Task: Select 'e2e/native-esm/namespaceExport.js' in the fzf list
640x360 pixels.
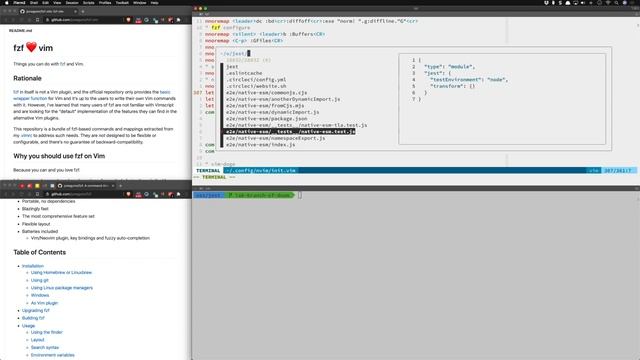Action: click(x=276, y=138)
